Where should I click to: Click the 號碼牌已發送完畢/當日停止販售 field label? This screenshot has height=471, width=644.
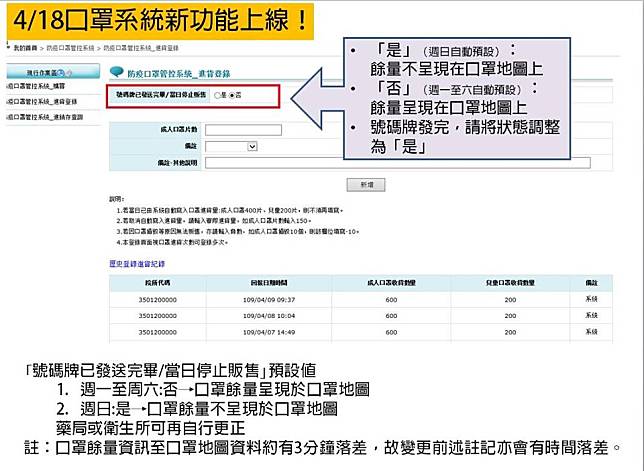[x=161, y=95]
